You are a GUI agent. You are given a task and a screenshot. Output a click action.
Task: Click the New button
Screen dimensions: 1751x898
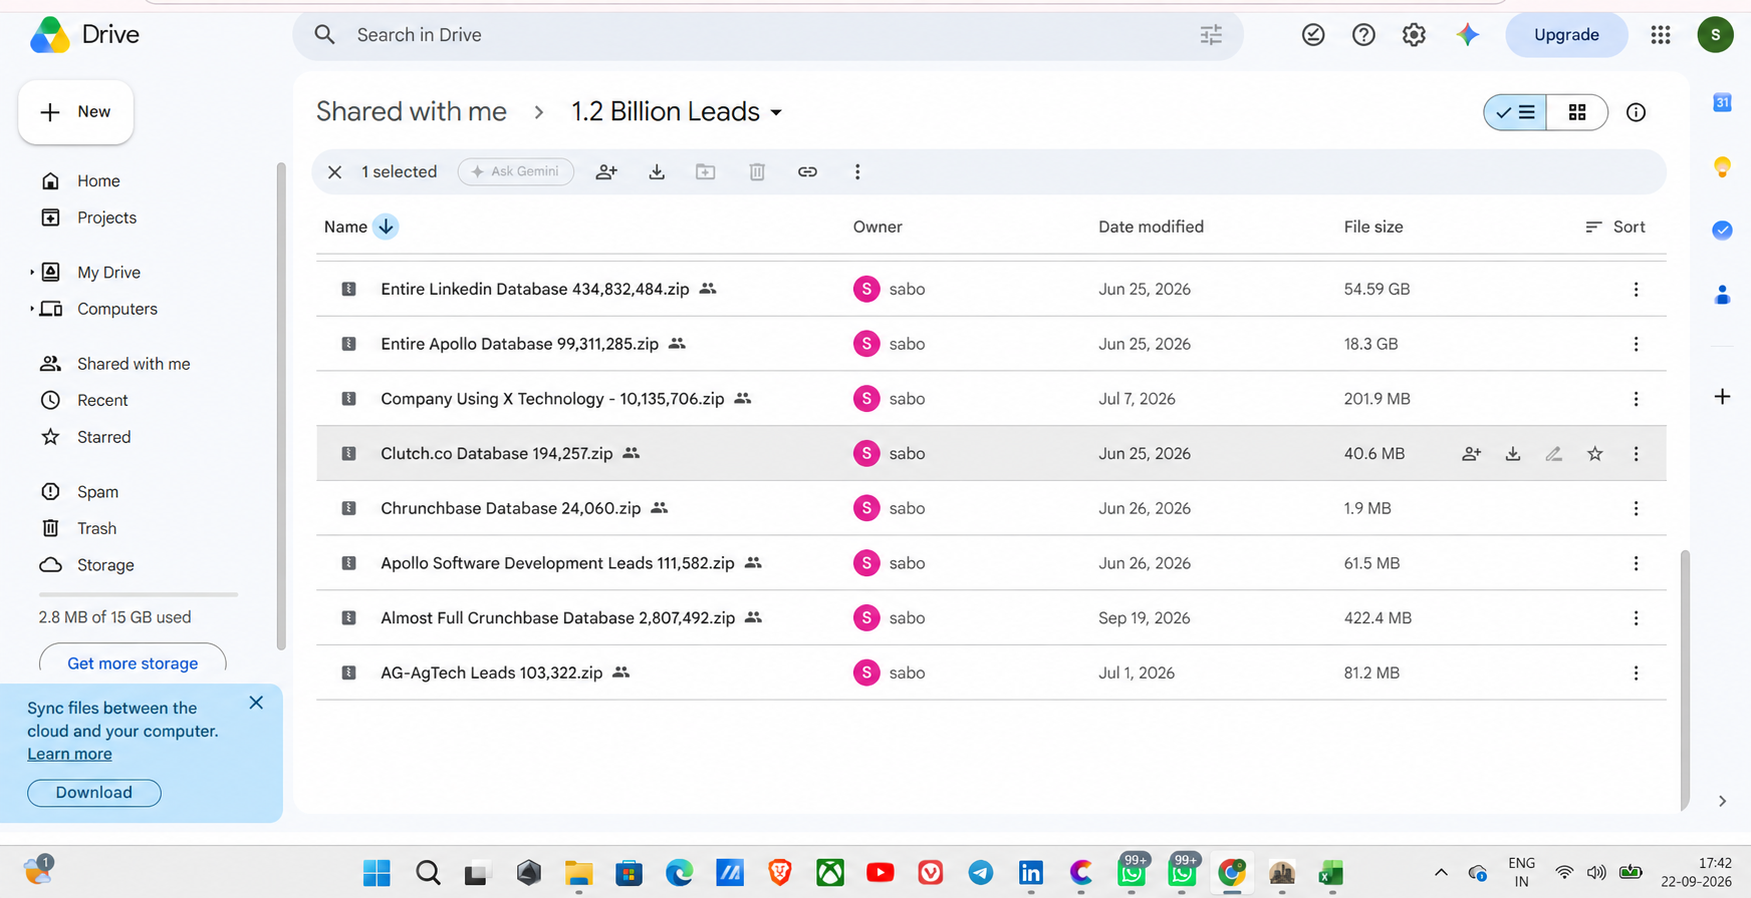(76, 112)
